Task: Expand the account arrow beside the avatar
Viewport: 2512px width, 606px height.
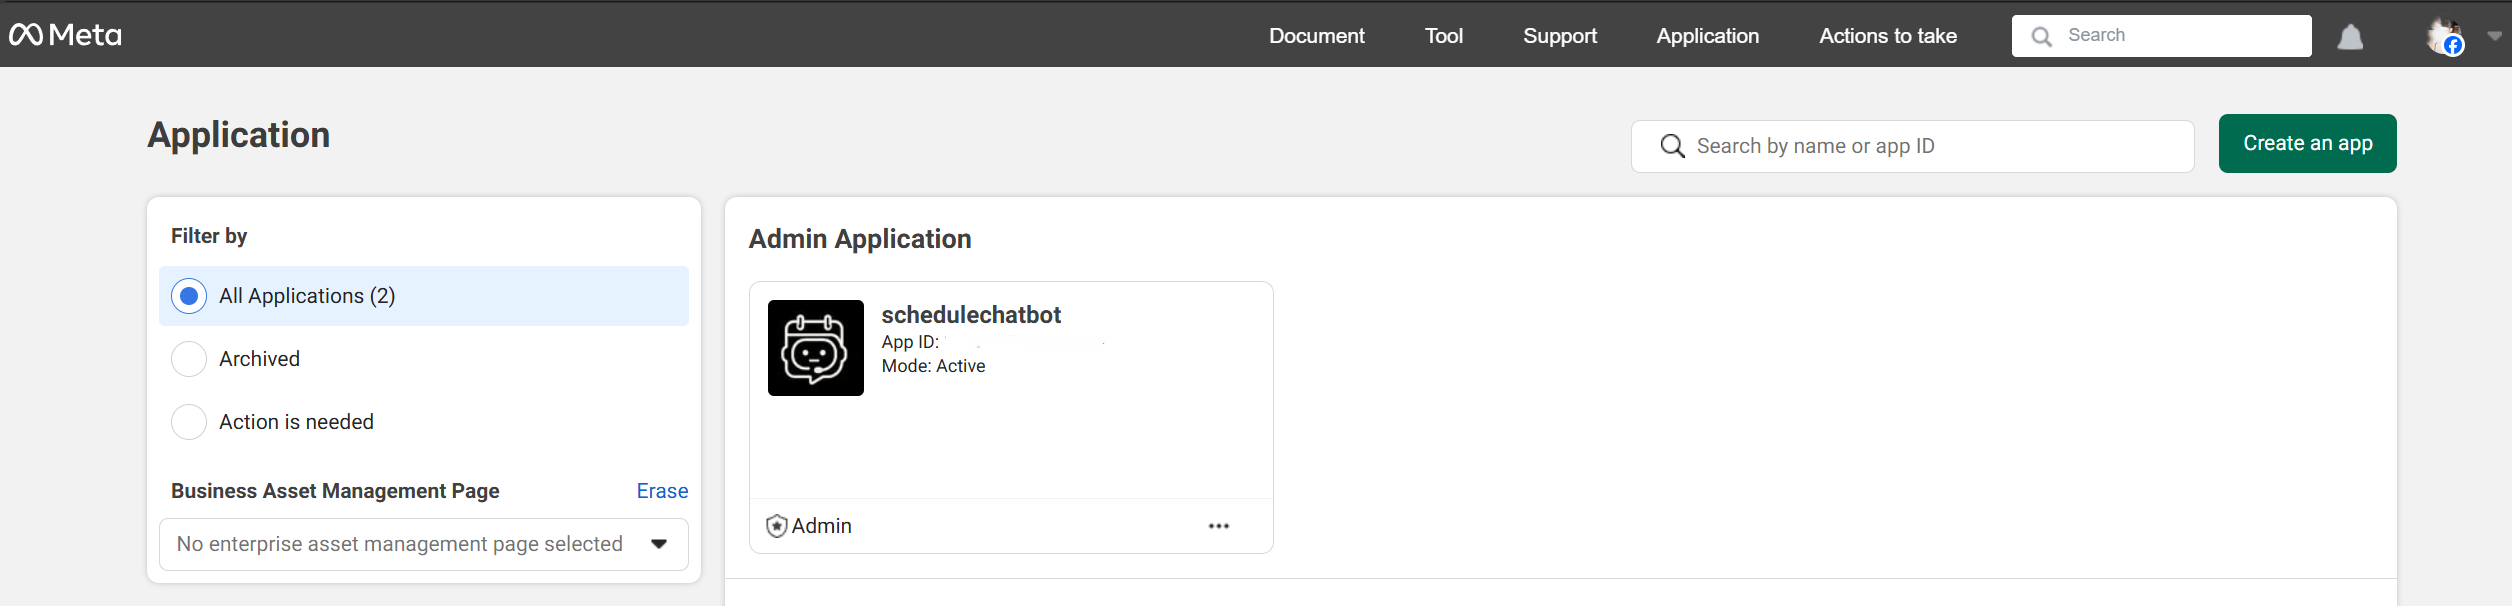Action: [2494, 35]
